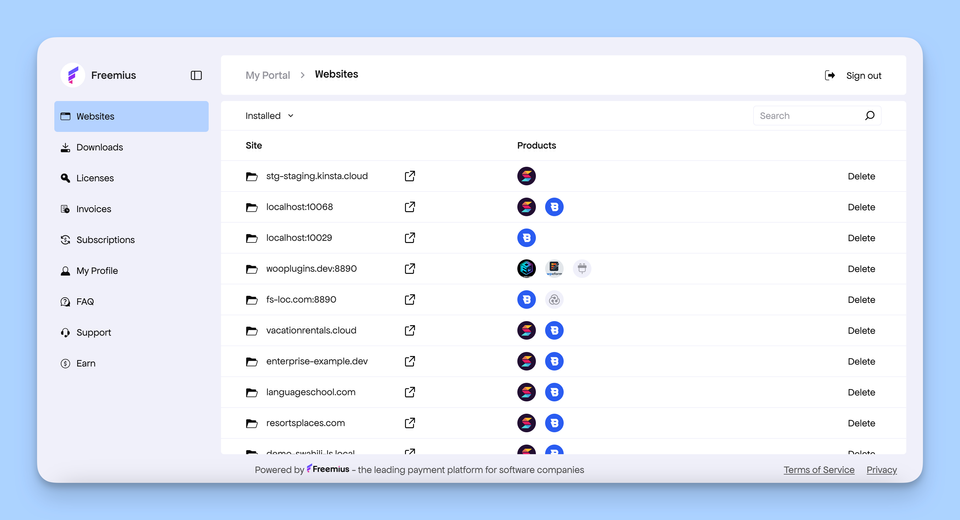Select My Profile in sidebar
Screen dimensions: 960x520
pyautogui.click(x=97, y=271)
